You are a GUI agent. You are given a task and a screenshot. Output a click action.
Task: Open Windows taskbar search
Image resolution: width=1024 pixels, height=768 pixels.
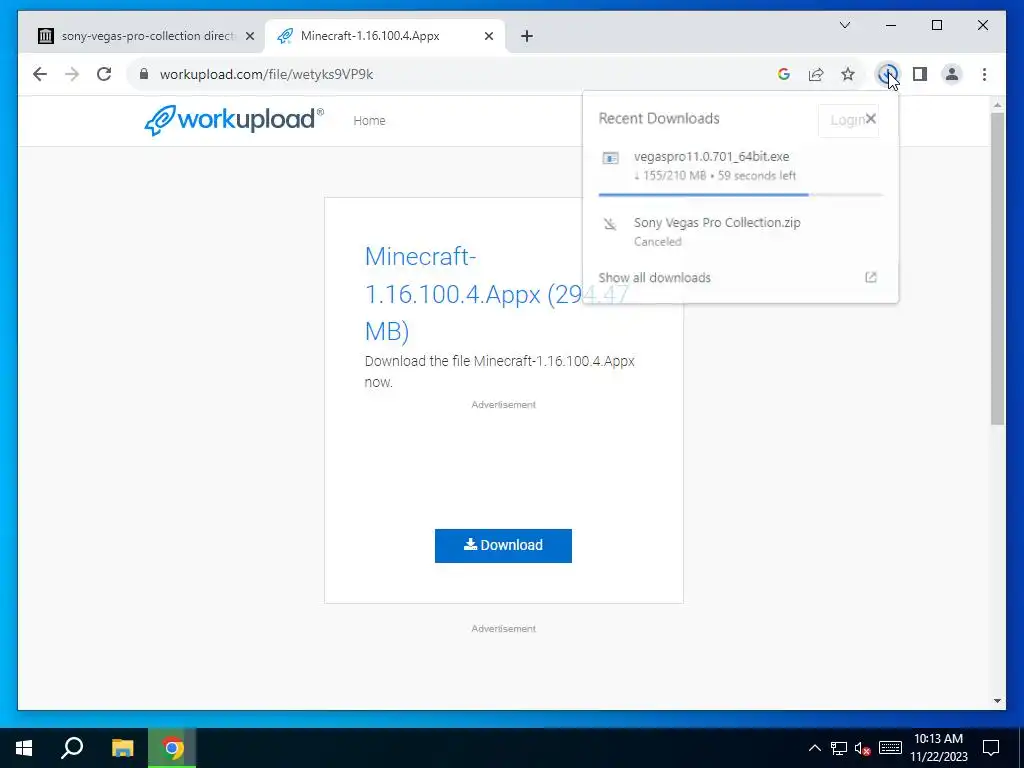tap(72, 748)
